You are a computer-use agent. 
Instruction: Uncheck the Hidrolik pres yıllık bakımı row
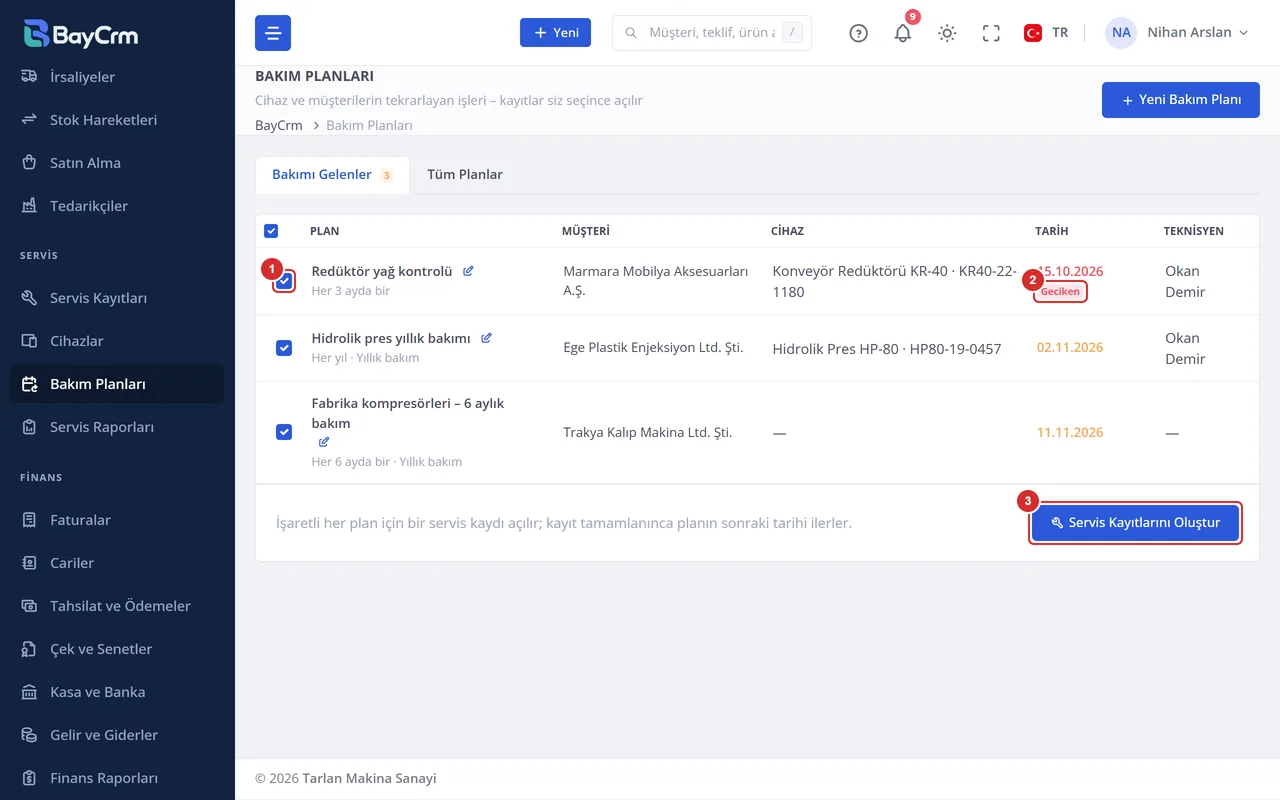point(284,348)
